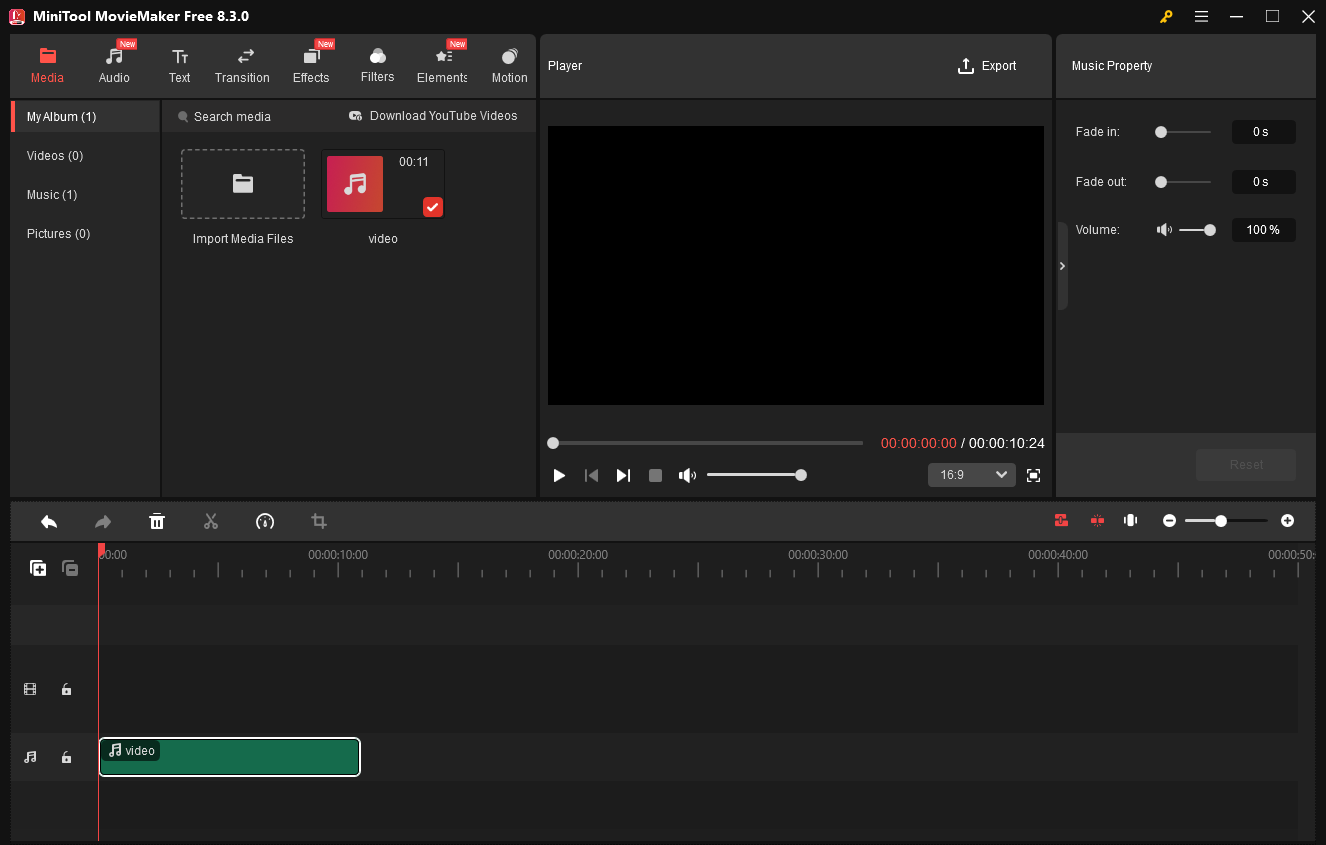Open the Filters tab
This screenshot has width=1326, height=845.
(x=377, y=65)
